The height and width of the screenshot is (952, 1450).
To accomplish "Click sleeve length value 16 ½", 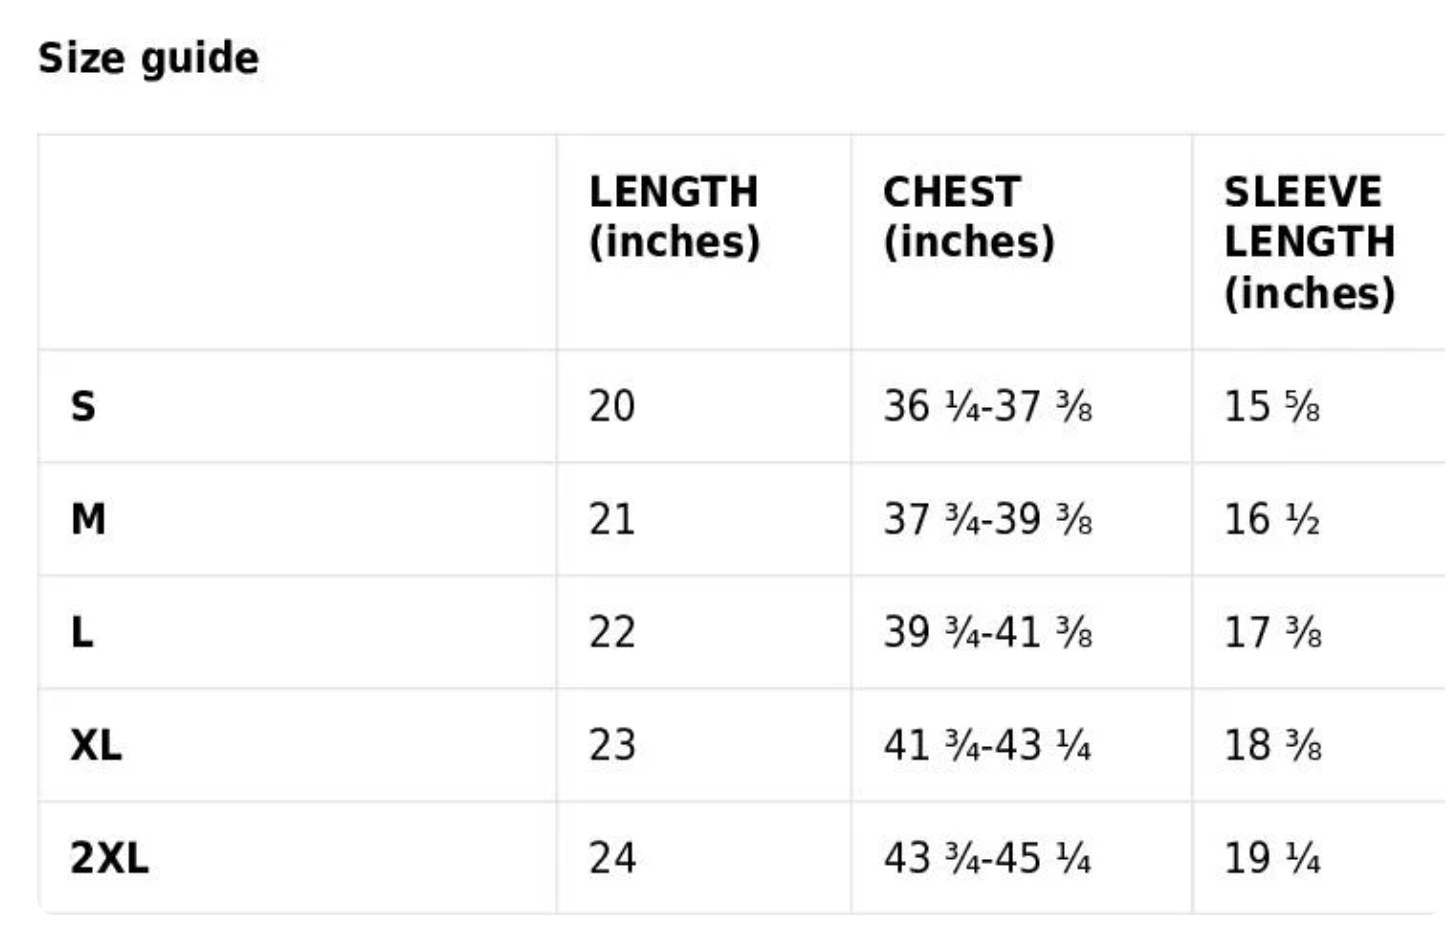I will point(1271,520).
